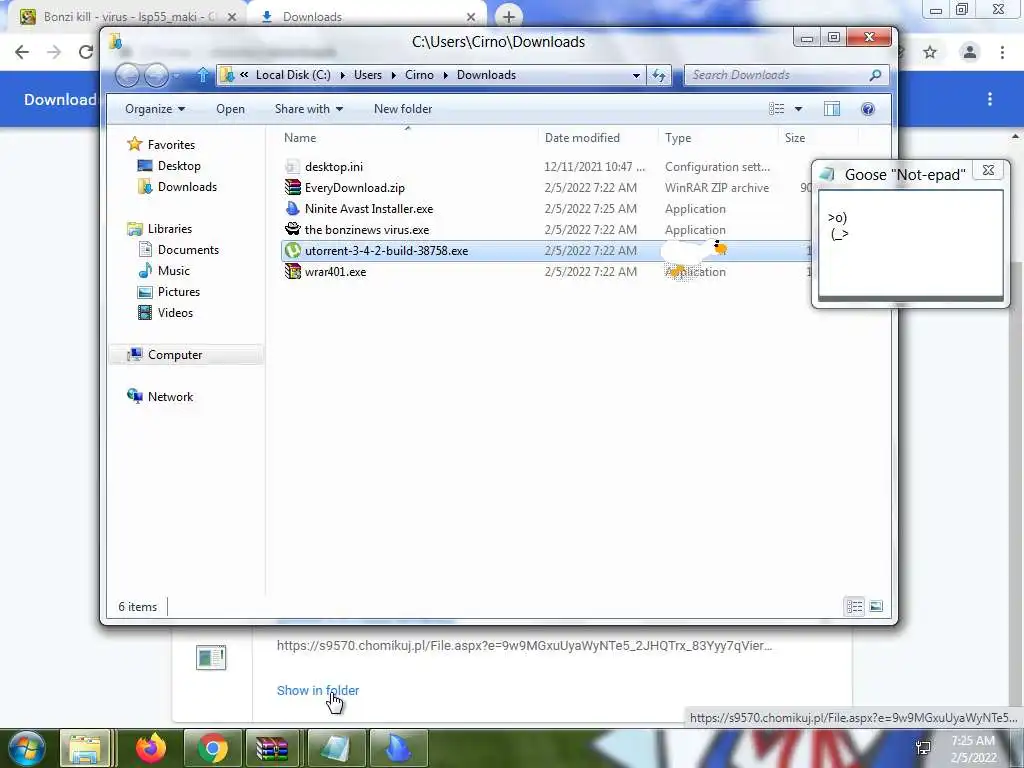Click the blue Up arrow beside address bar
Viewport: 1024px width, 768px height.
(202, 75)
